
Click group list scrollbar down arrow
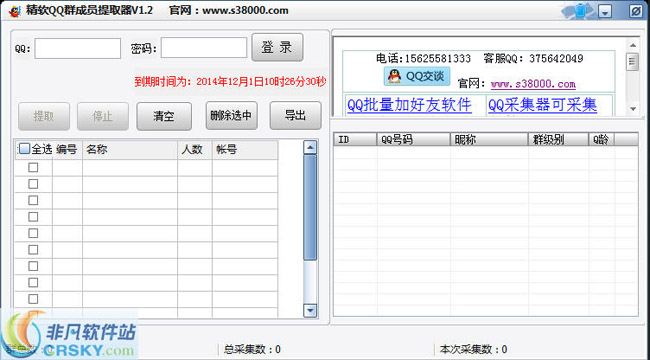coord(310,310)
